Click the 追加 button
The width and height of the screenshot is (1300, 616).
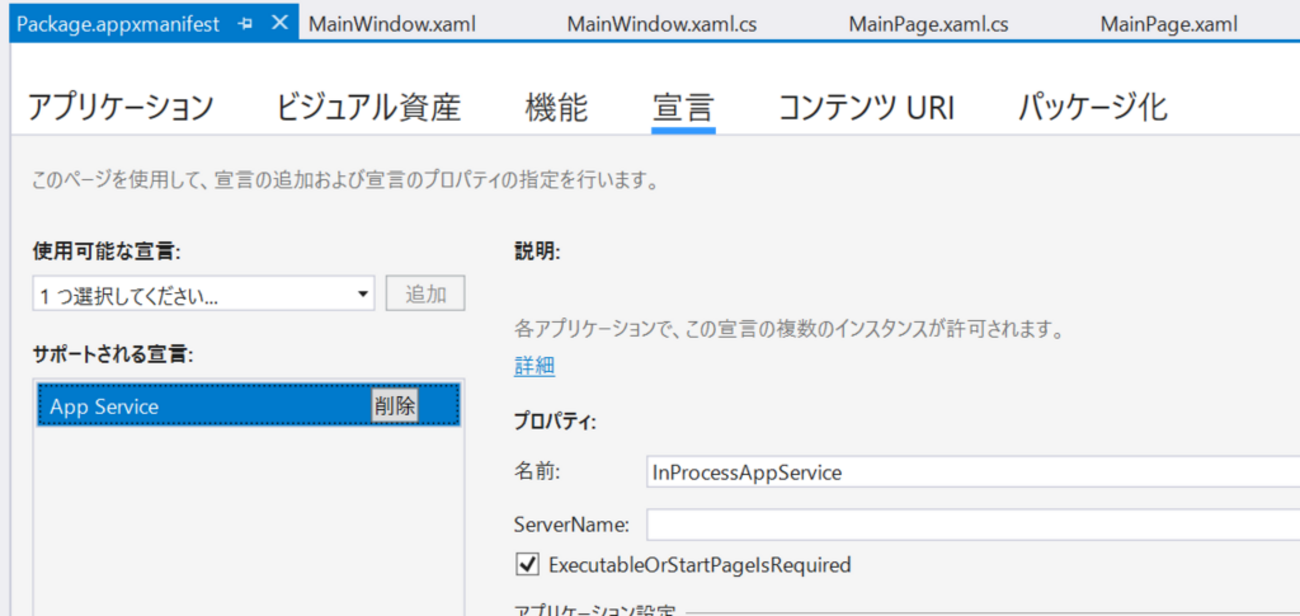pos(426,295)
